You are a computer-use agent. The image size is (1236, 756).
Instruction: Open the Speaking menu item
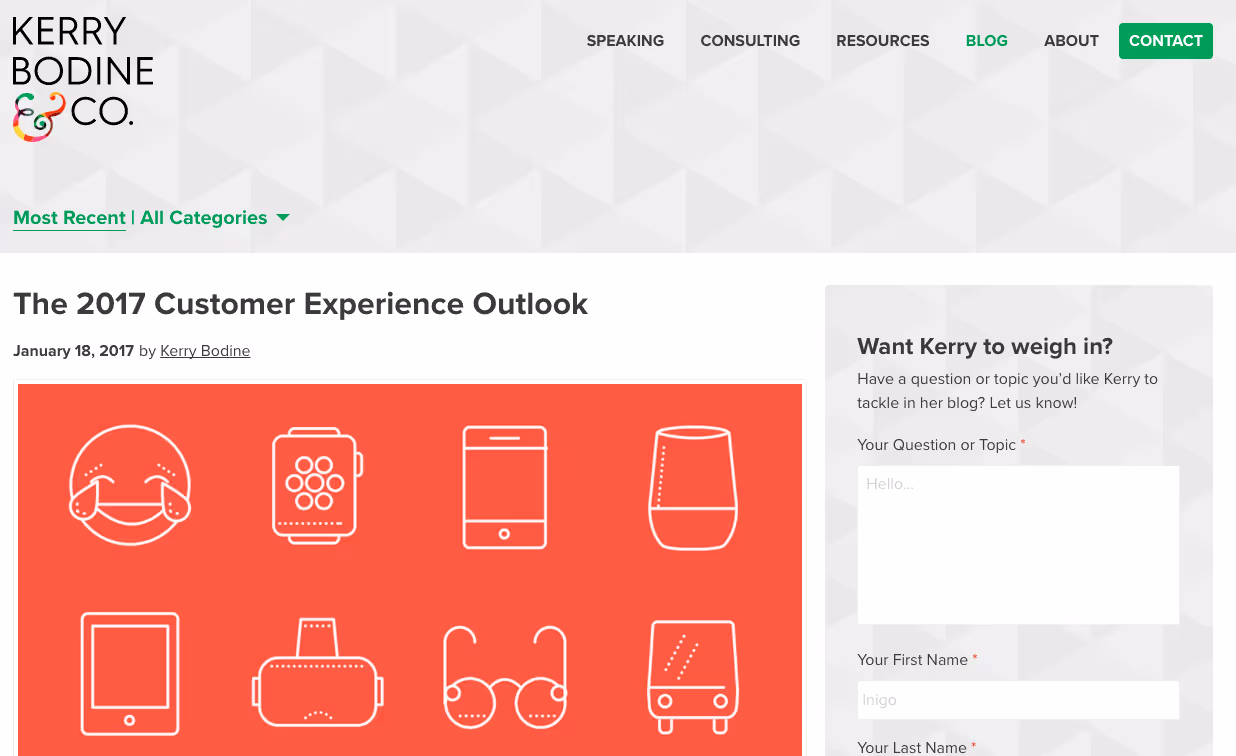pos(625,41)
